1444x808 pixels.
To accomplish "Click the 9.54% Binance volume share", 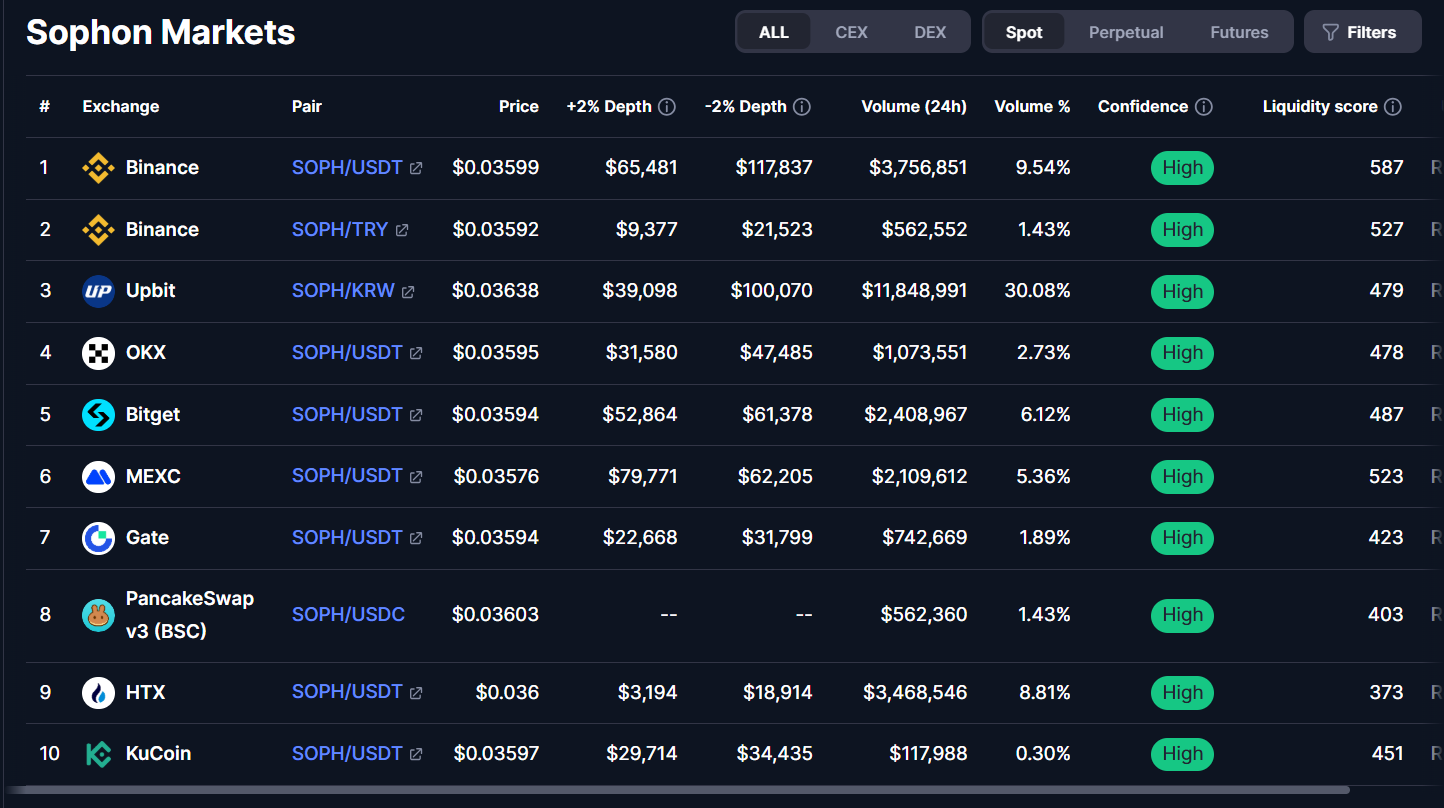I will 1043,167.
